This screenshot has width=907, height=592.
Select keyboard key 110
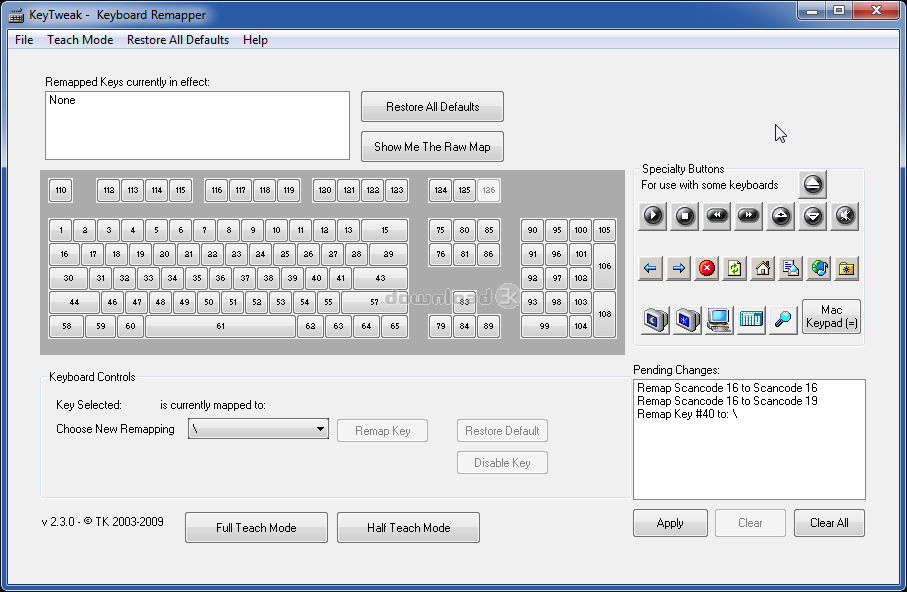coord(61,190)
